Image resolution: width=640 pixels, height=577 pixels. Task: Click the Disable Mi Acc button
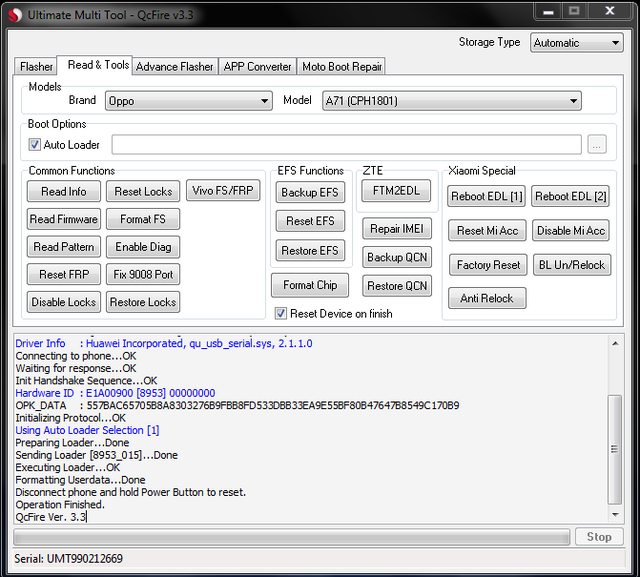pos(571,231)
